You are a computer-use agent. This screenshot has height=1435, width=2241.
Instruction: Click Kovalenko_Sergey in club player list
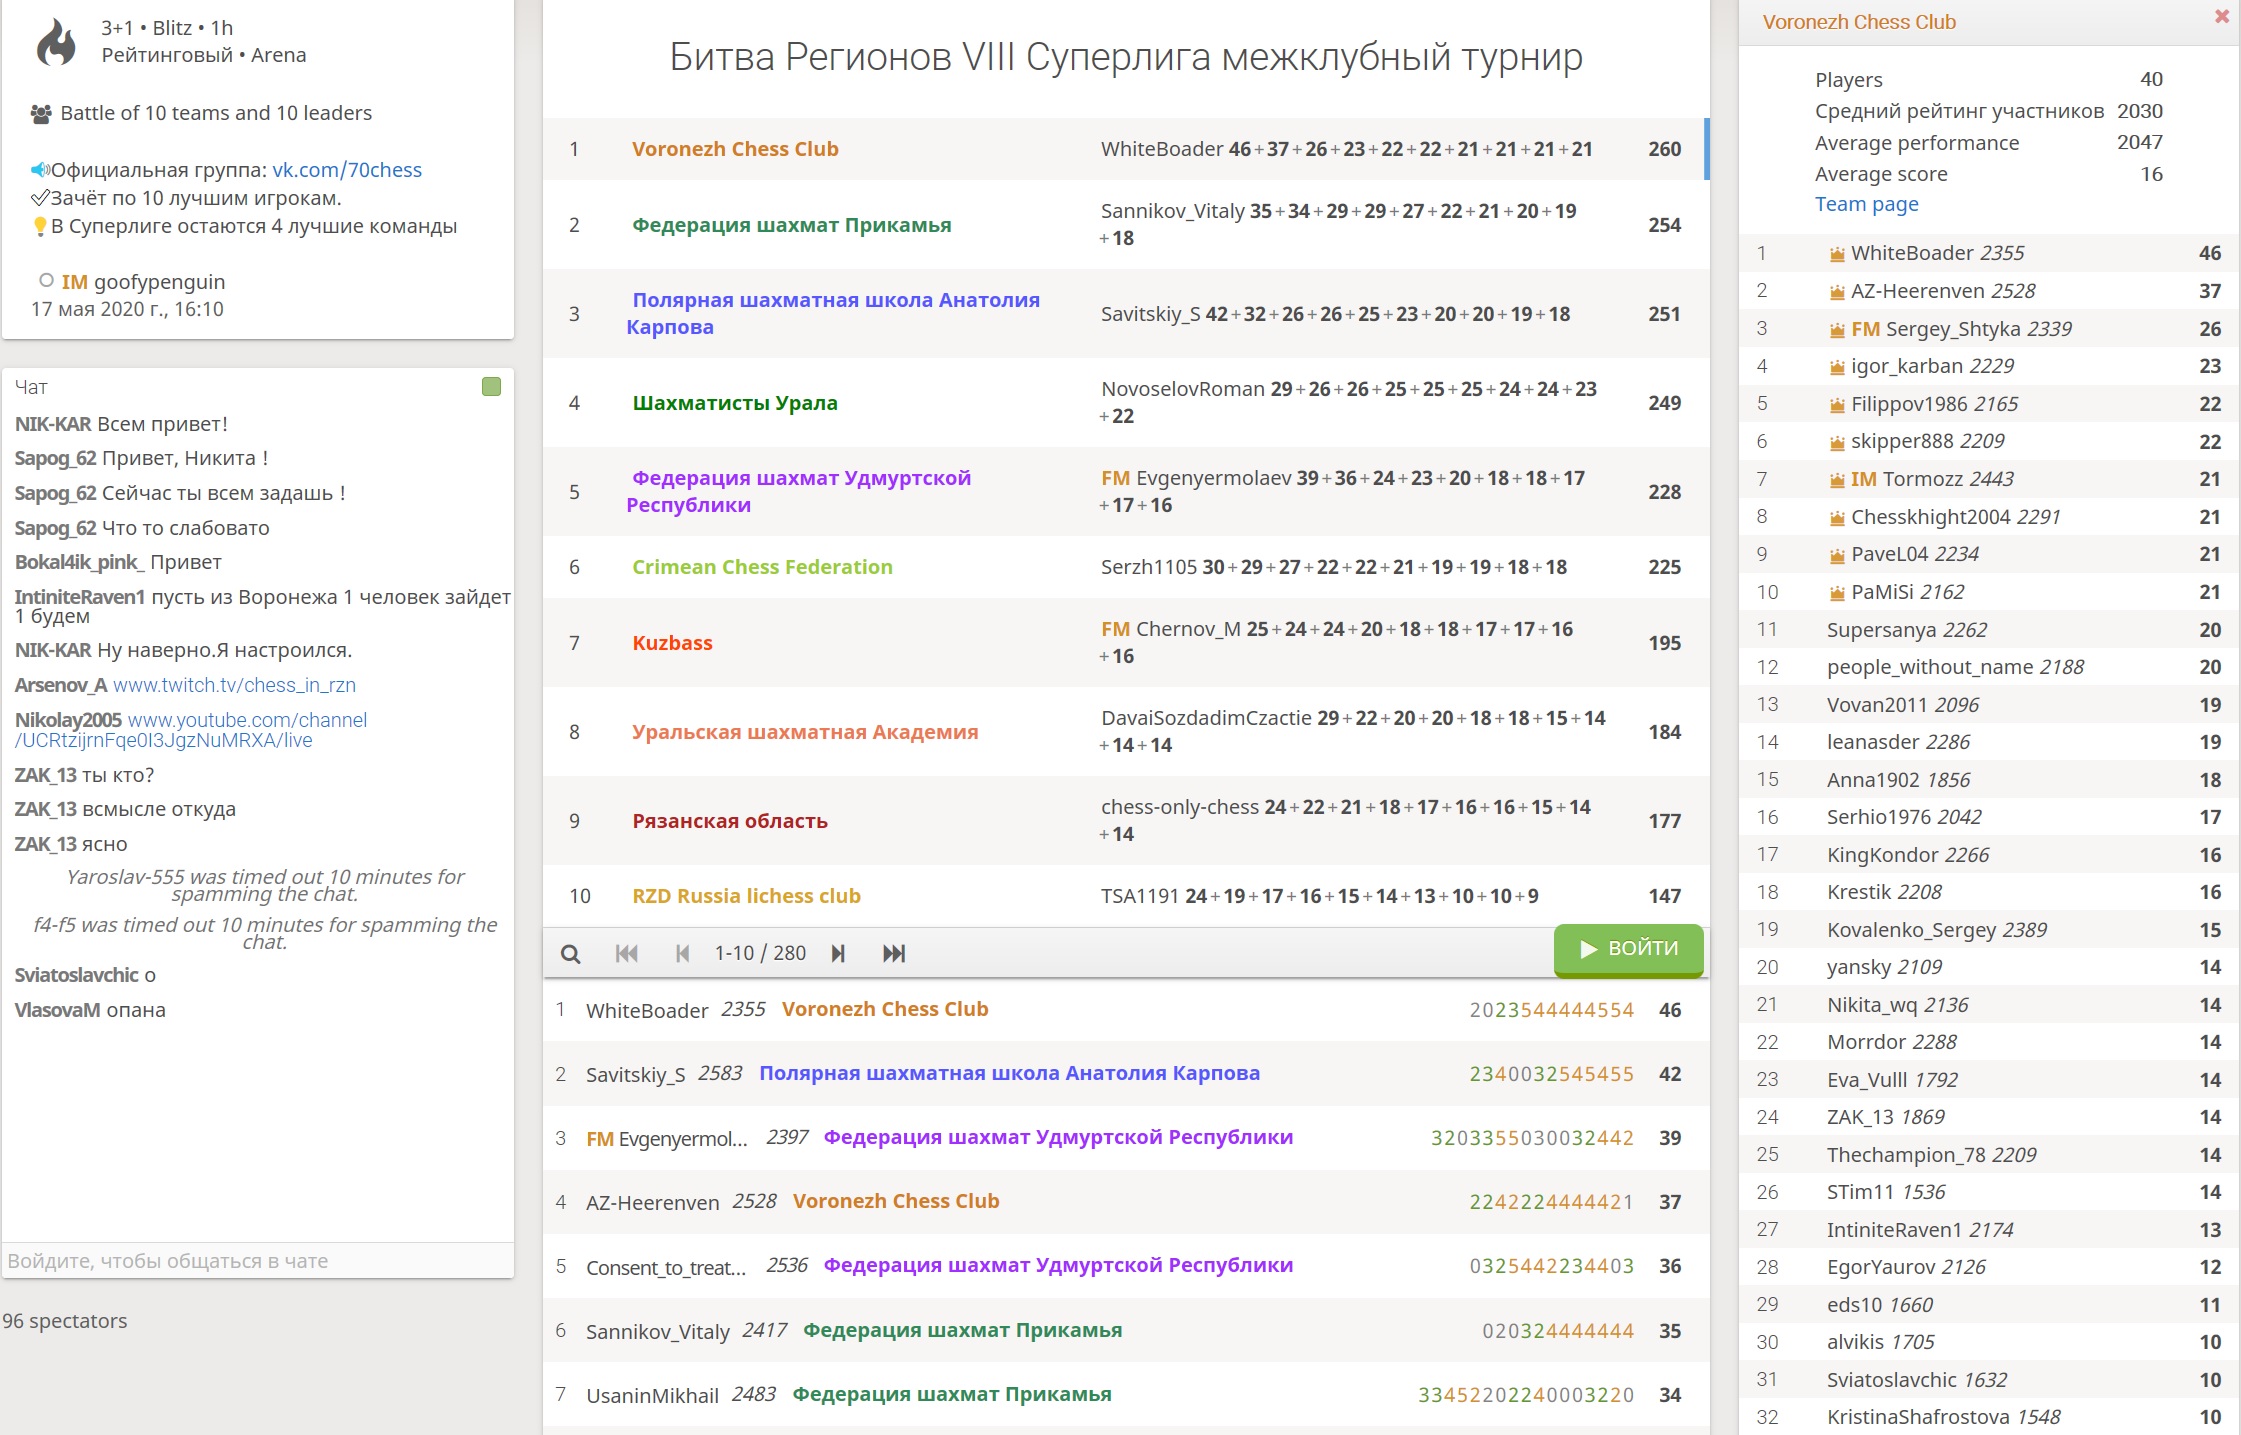click(x=1990, y=930)
